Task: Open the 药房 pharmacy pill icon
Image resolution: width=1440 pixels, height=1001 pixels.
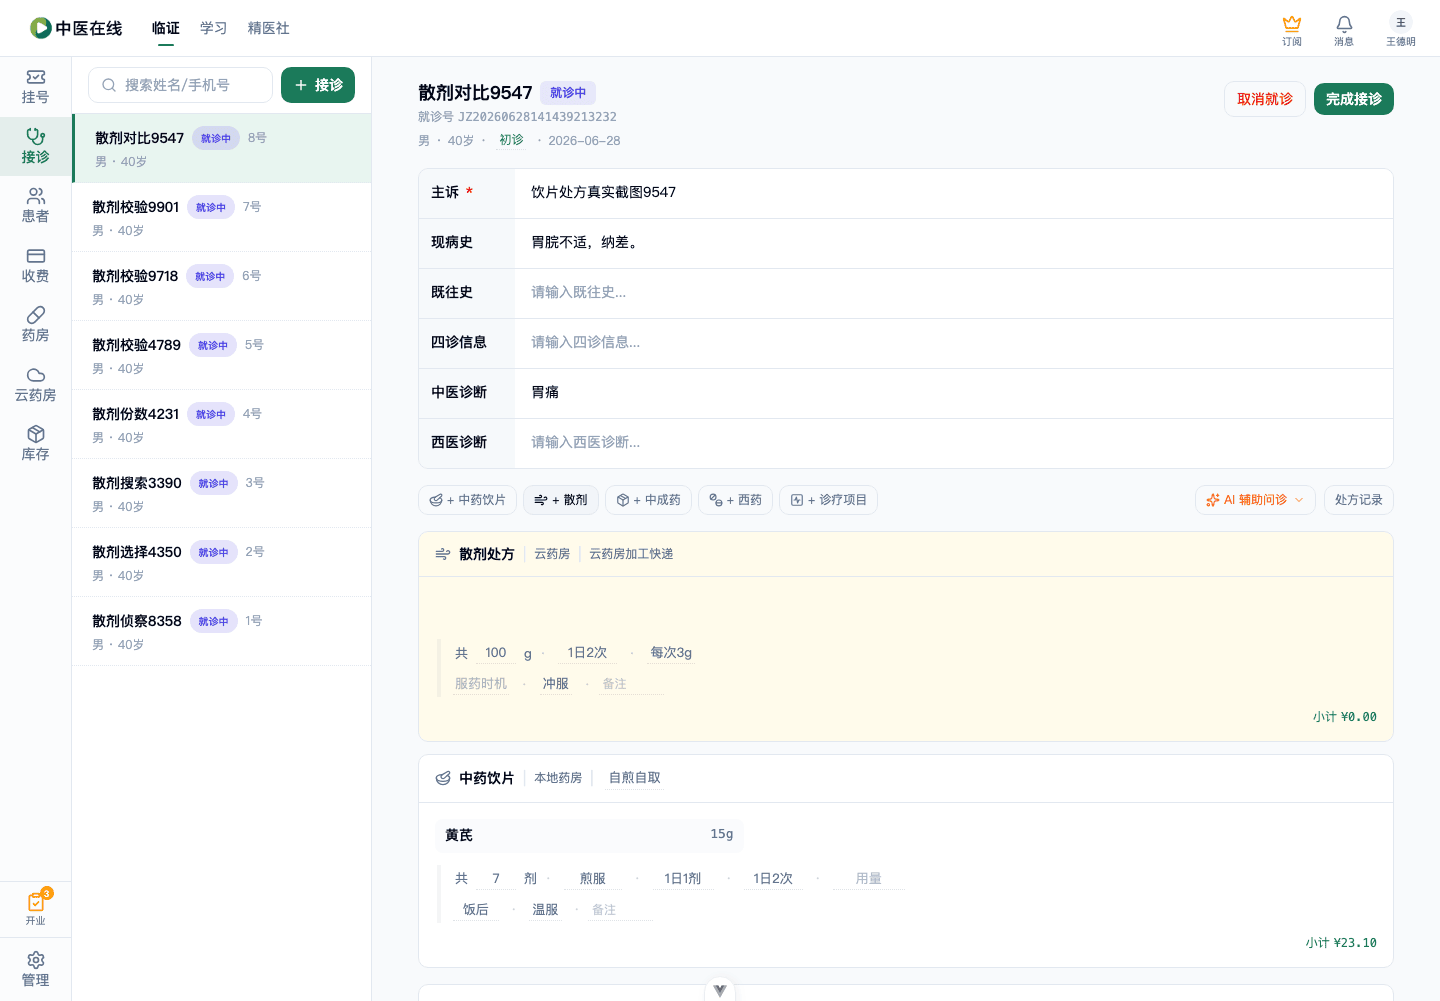Action: tap(35, 325)
